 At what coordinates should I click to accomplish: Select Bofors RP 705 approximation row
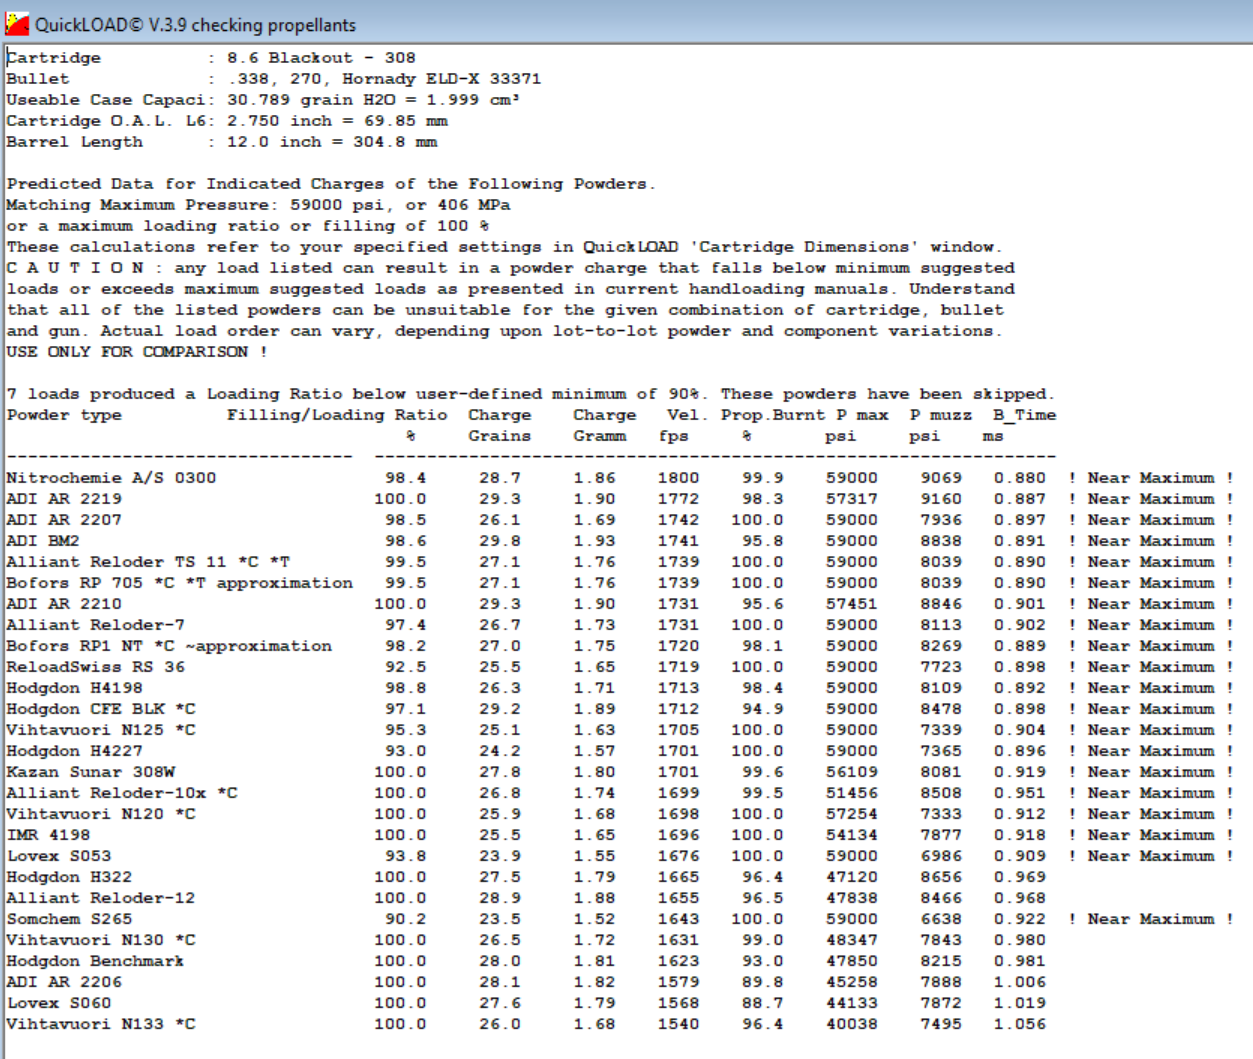click(x=620, y=583)
